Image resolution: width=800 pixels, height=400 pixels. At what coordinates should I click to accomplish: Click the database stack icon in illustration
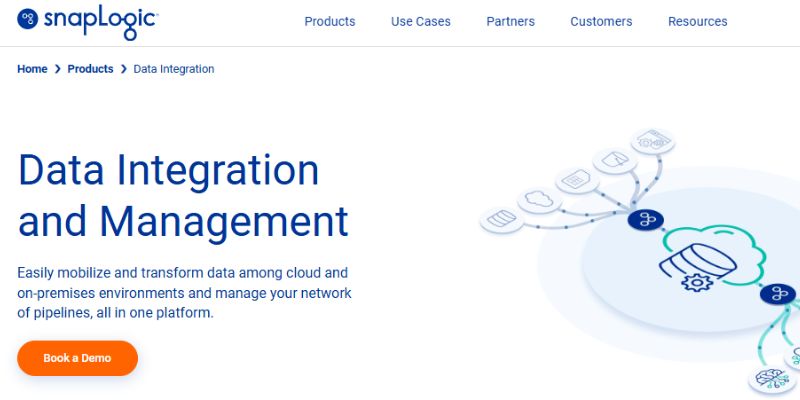click(502, 220)
